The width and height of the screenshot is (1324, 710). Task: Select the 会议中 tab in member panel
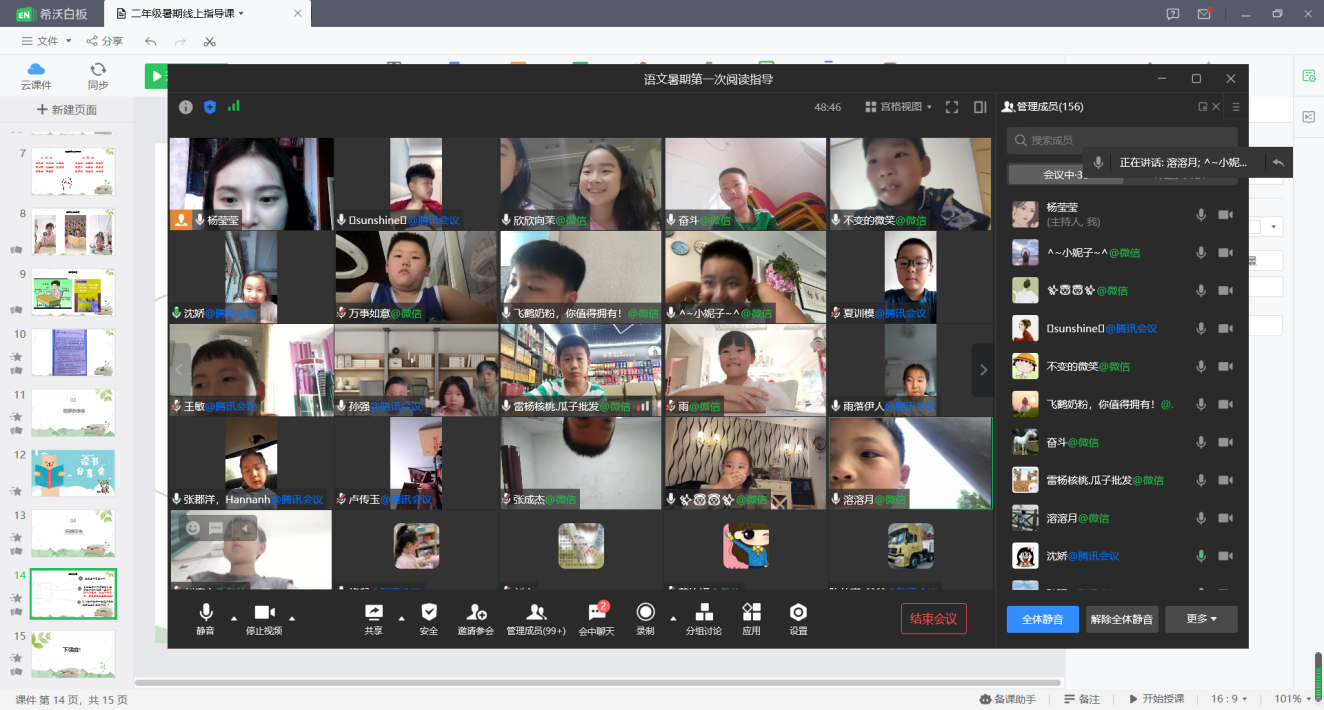[1065, 175]
